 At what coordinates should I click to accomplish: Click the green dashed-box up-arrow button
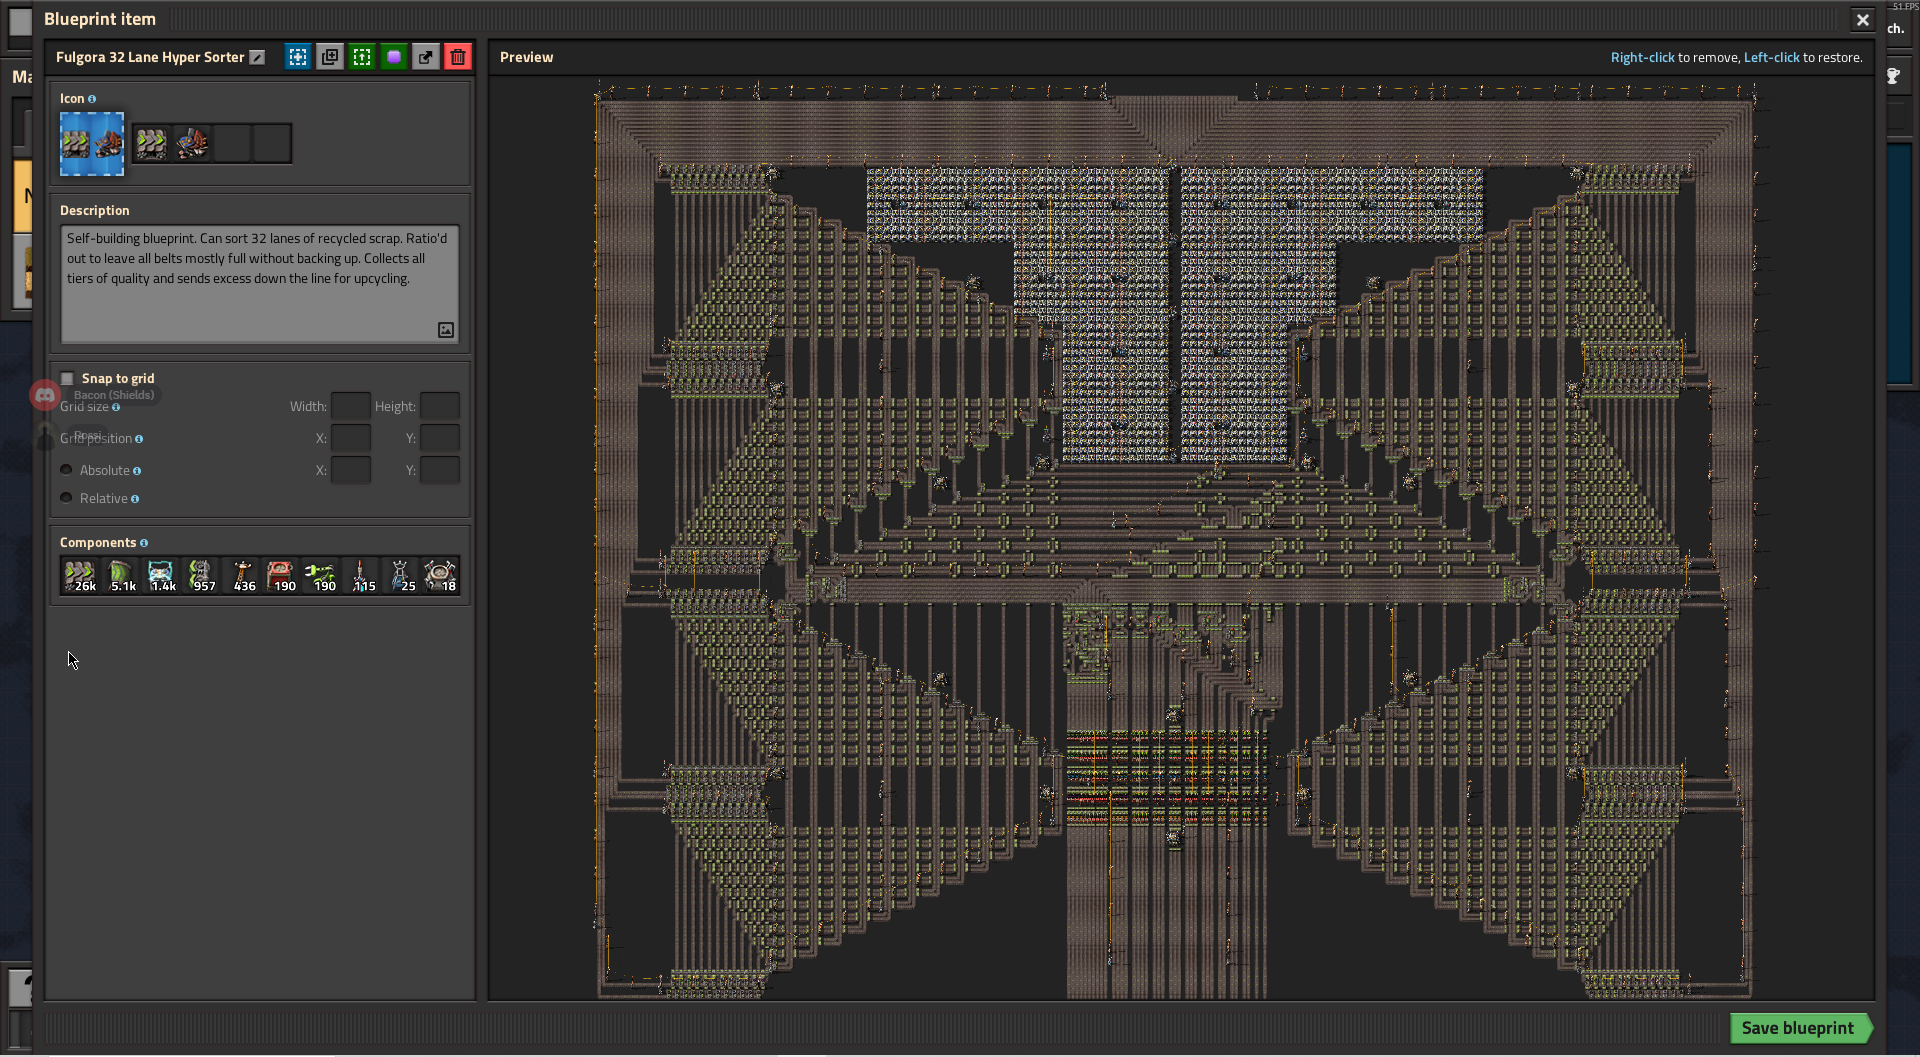pos(362,57)
